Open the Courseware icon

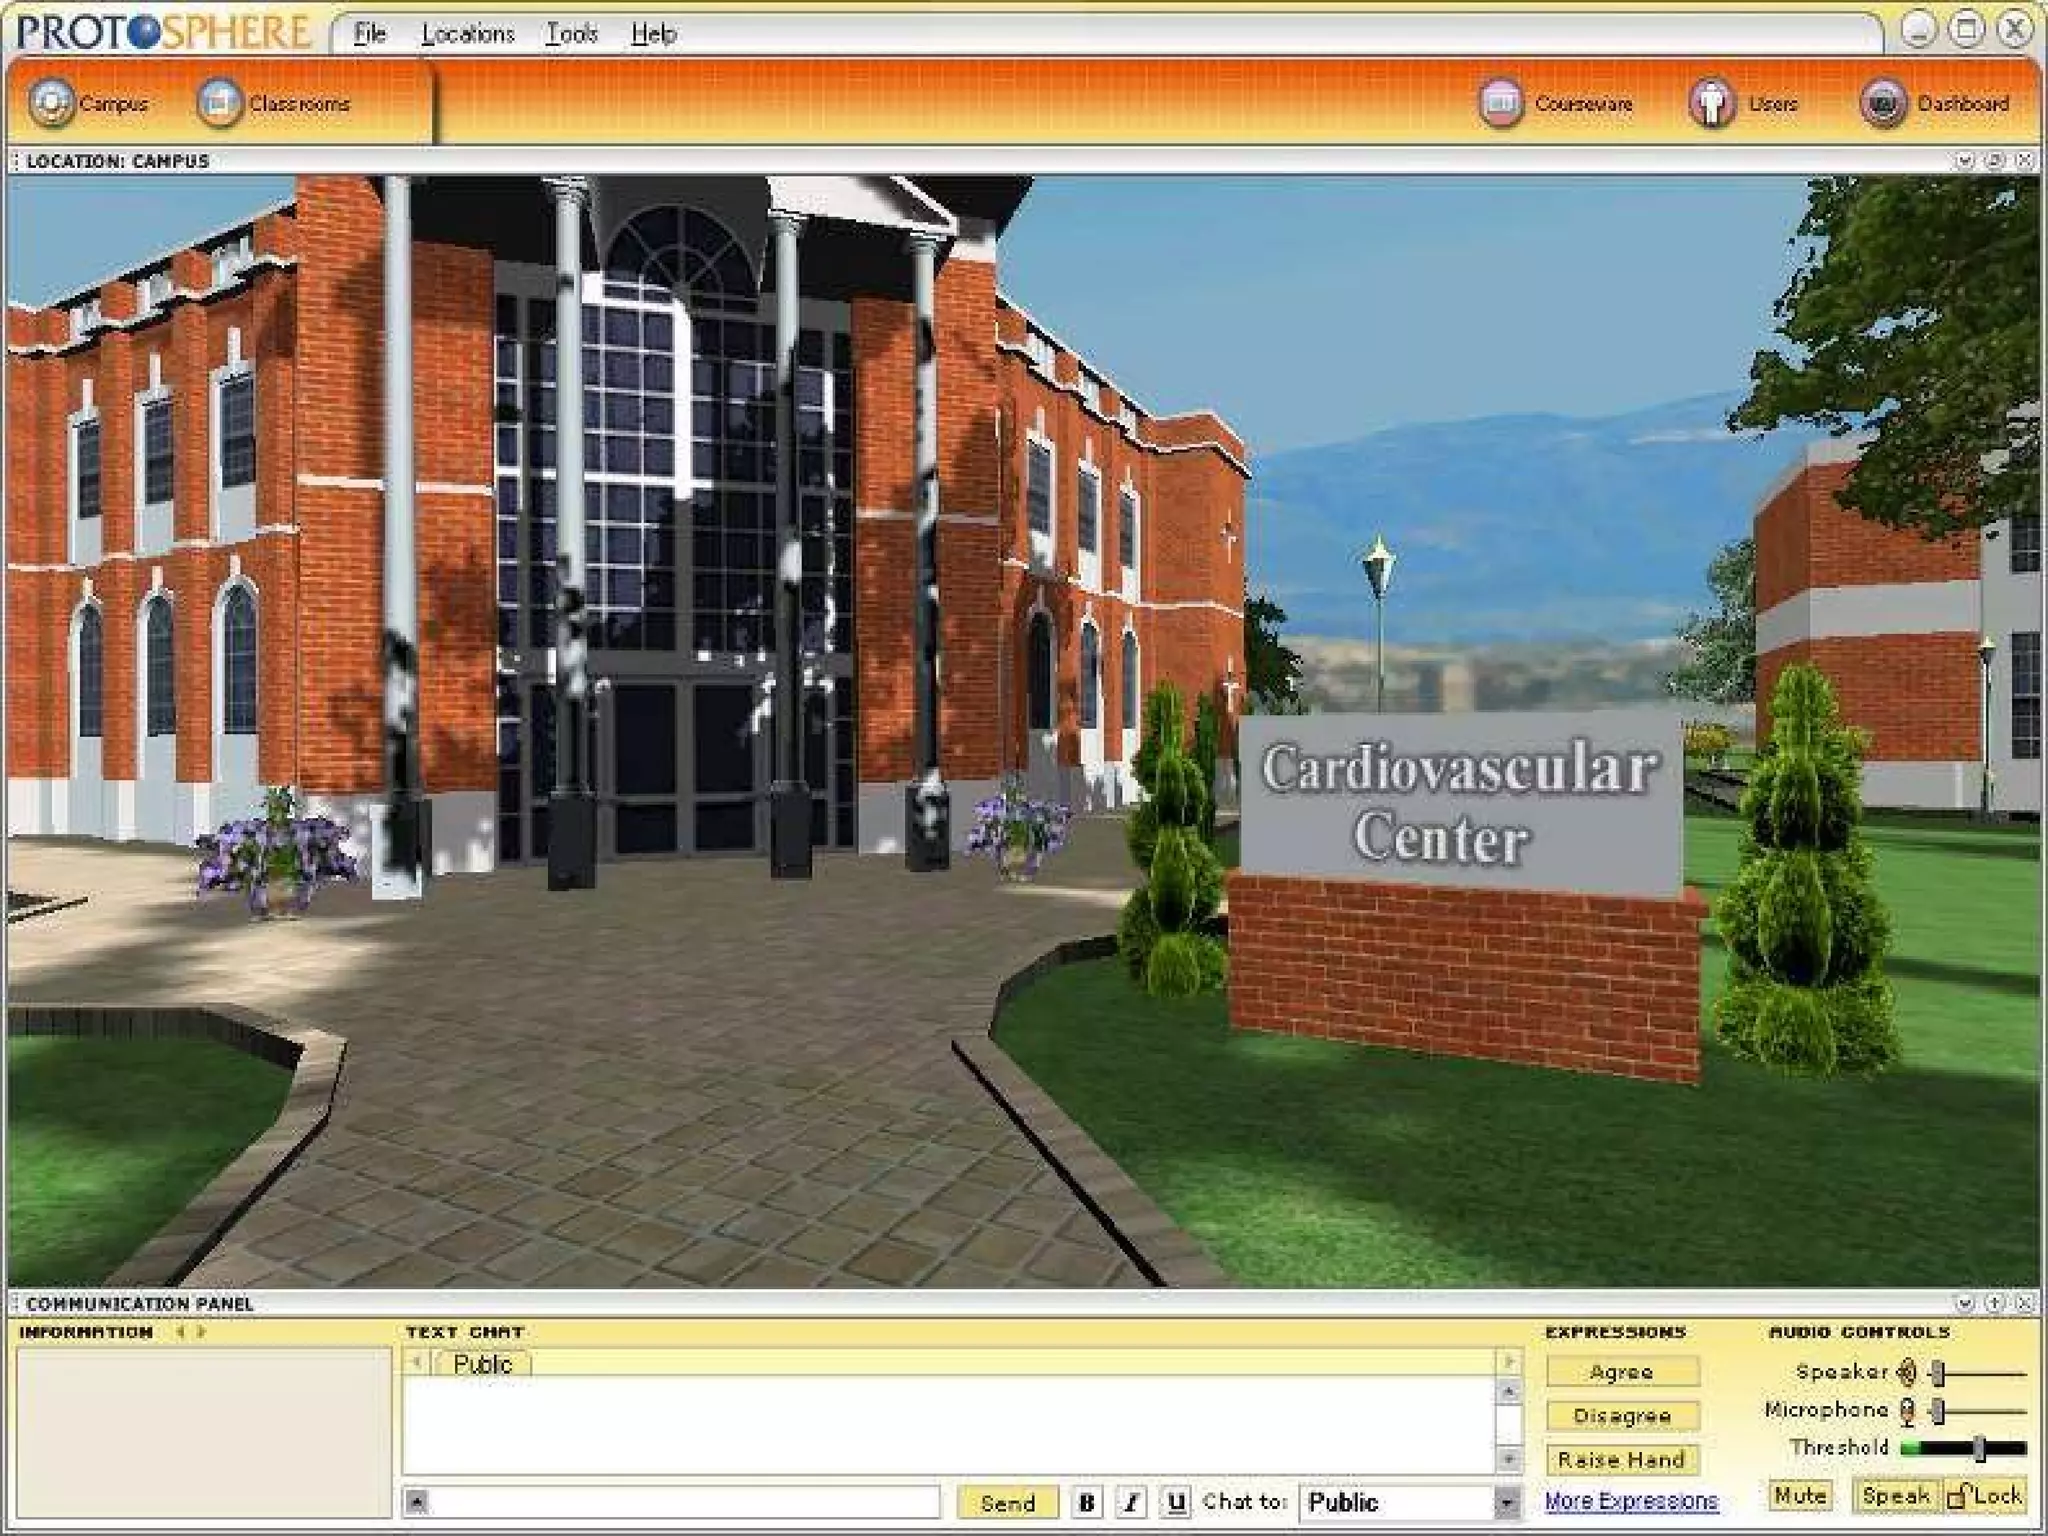coord(1500,103)
